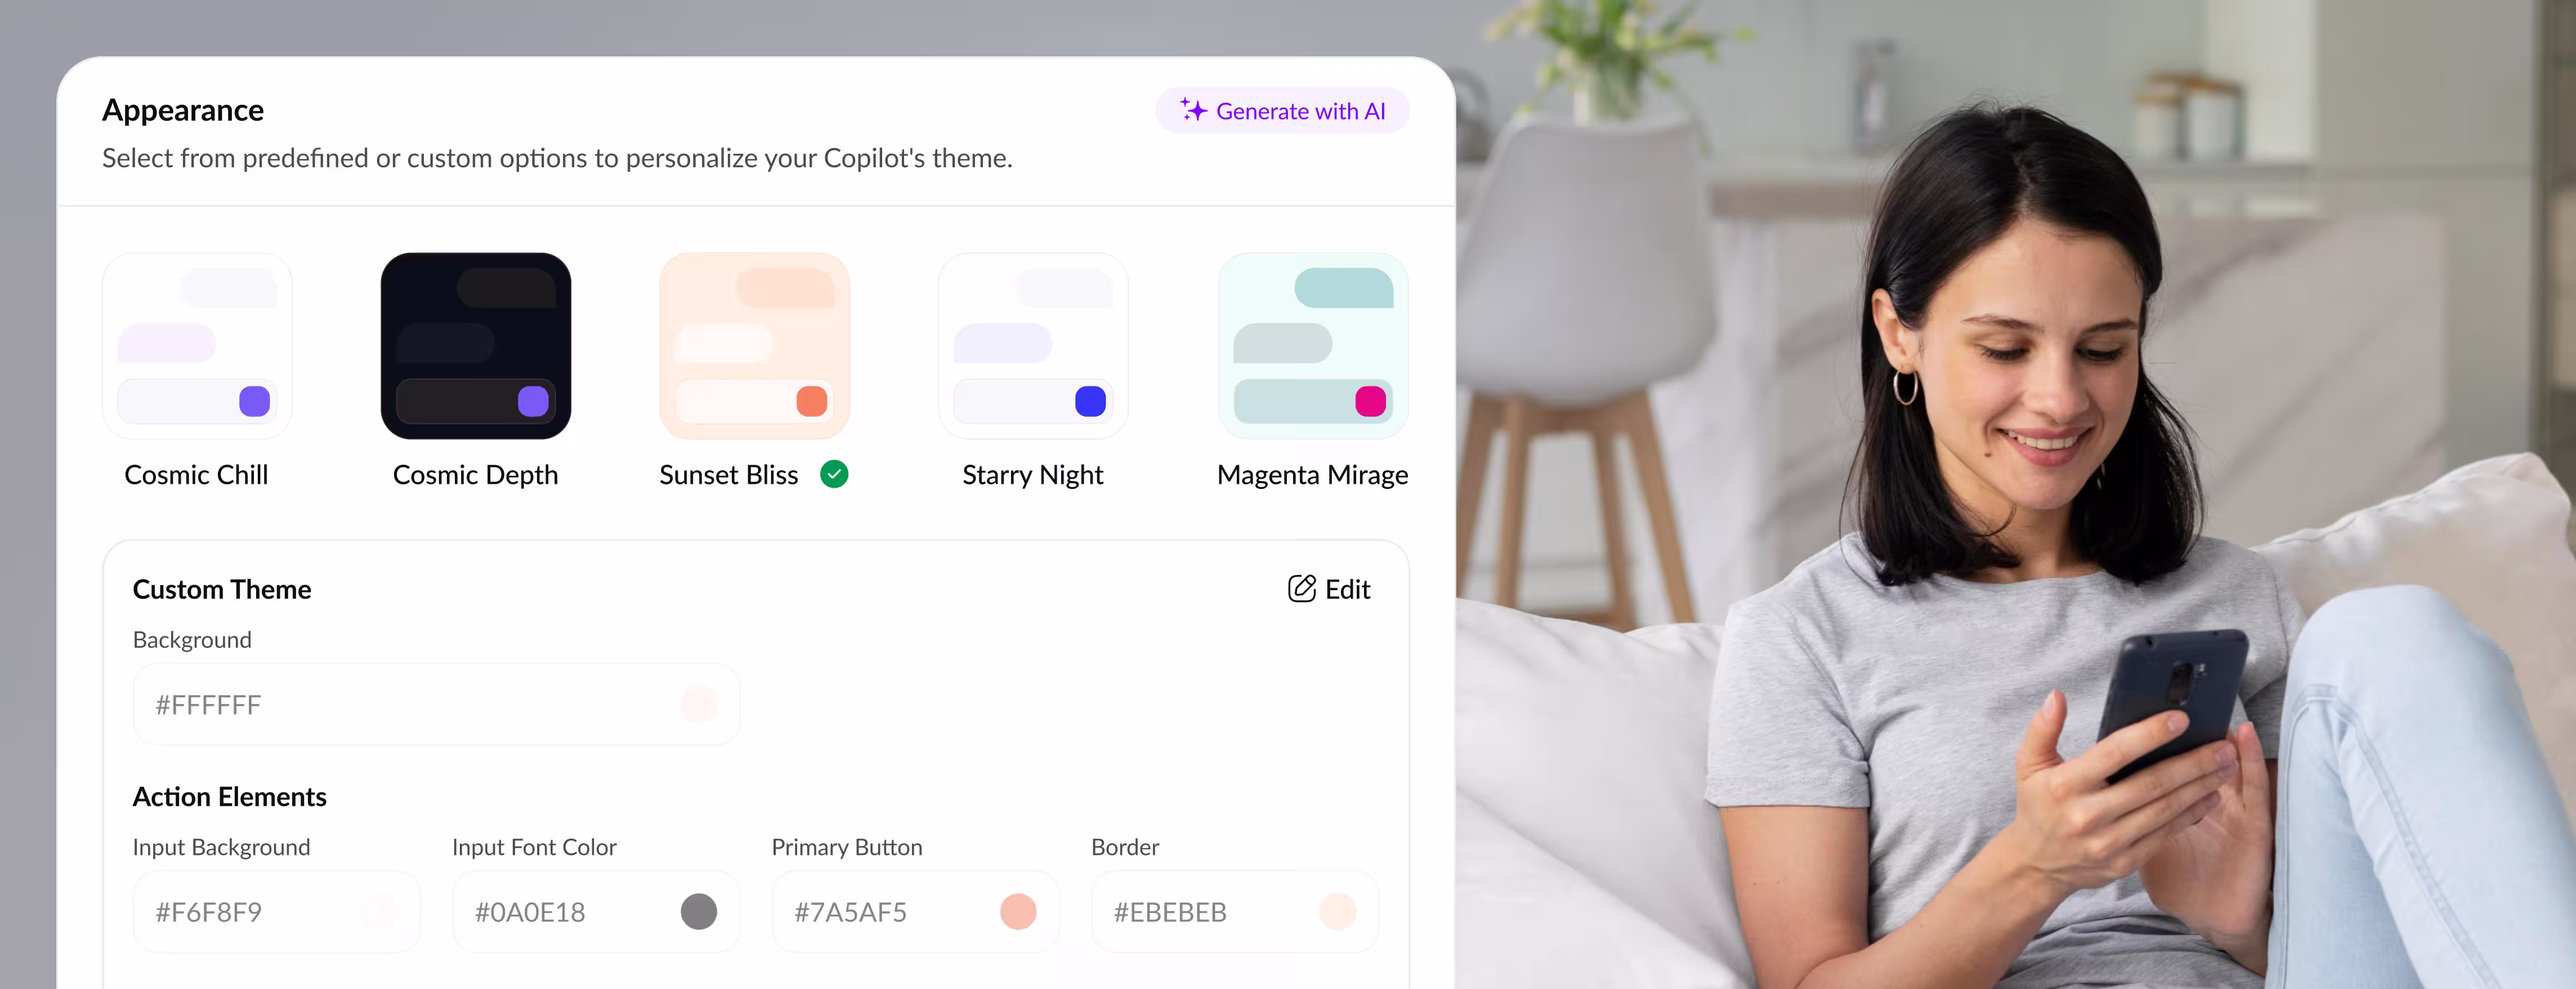Viewport: 2576px width, 989px height.
Task: Select the Starry Night theme thumbnail
Action: click(1033, 346)
